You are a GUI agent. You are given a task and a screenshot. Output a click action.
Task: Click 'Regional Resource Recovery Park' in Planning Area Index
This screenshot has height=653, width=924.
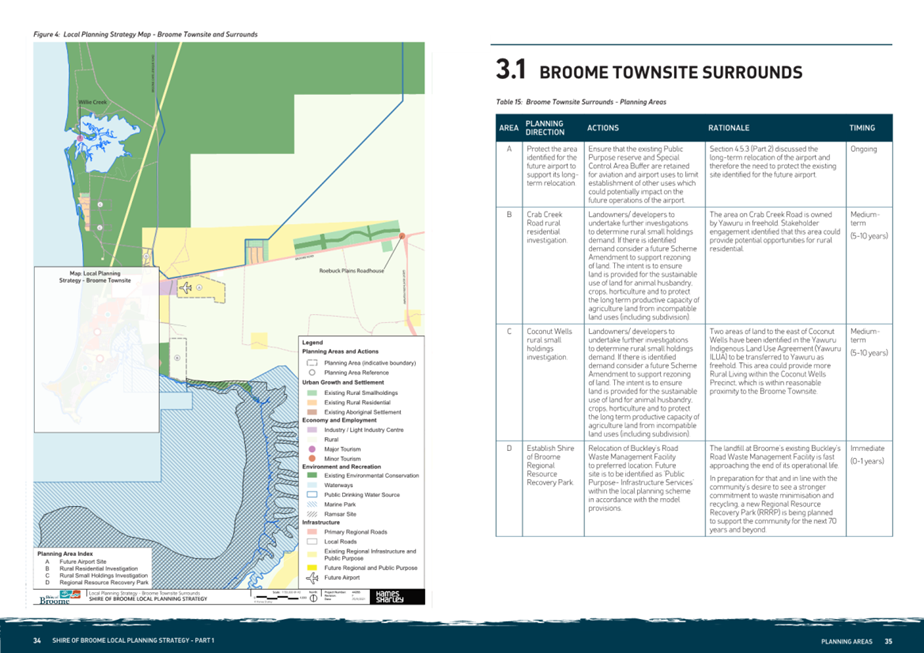click(104, 582)
